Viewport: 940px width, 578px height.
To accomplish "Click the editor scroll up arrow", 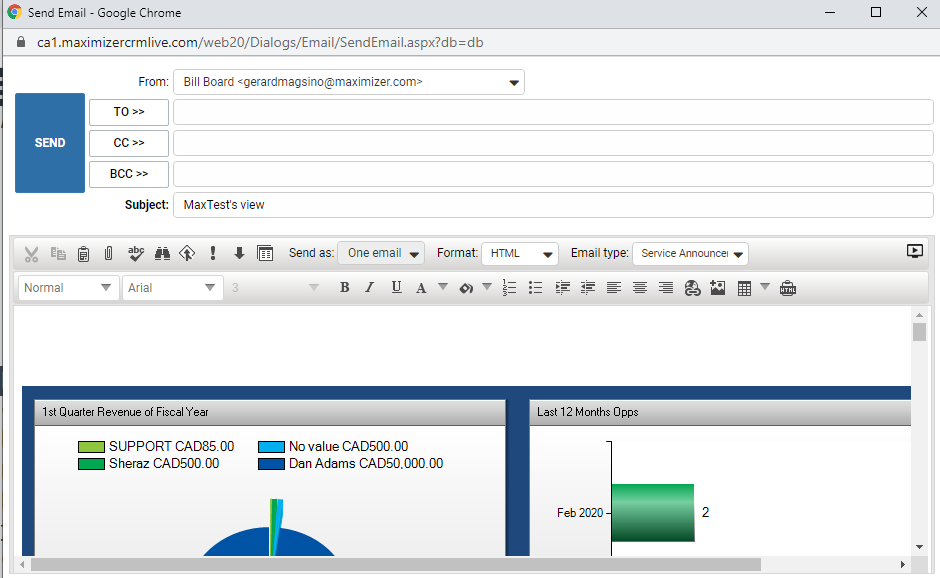I will point(920,314).
